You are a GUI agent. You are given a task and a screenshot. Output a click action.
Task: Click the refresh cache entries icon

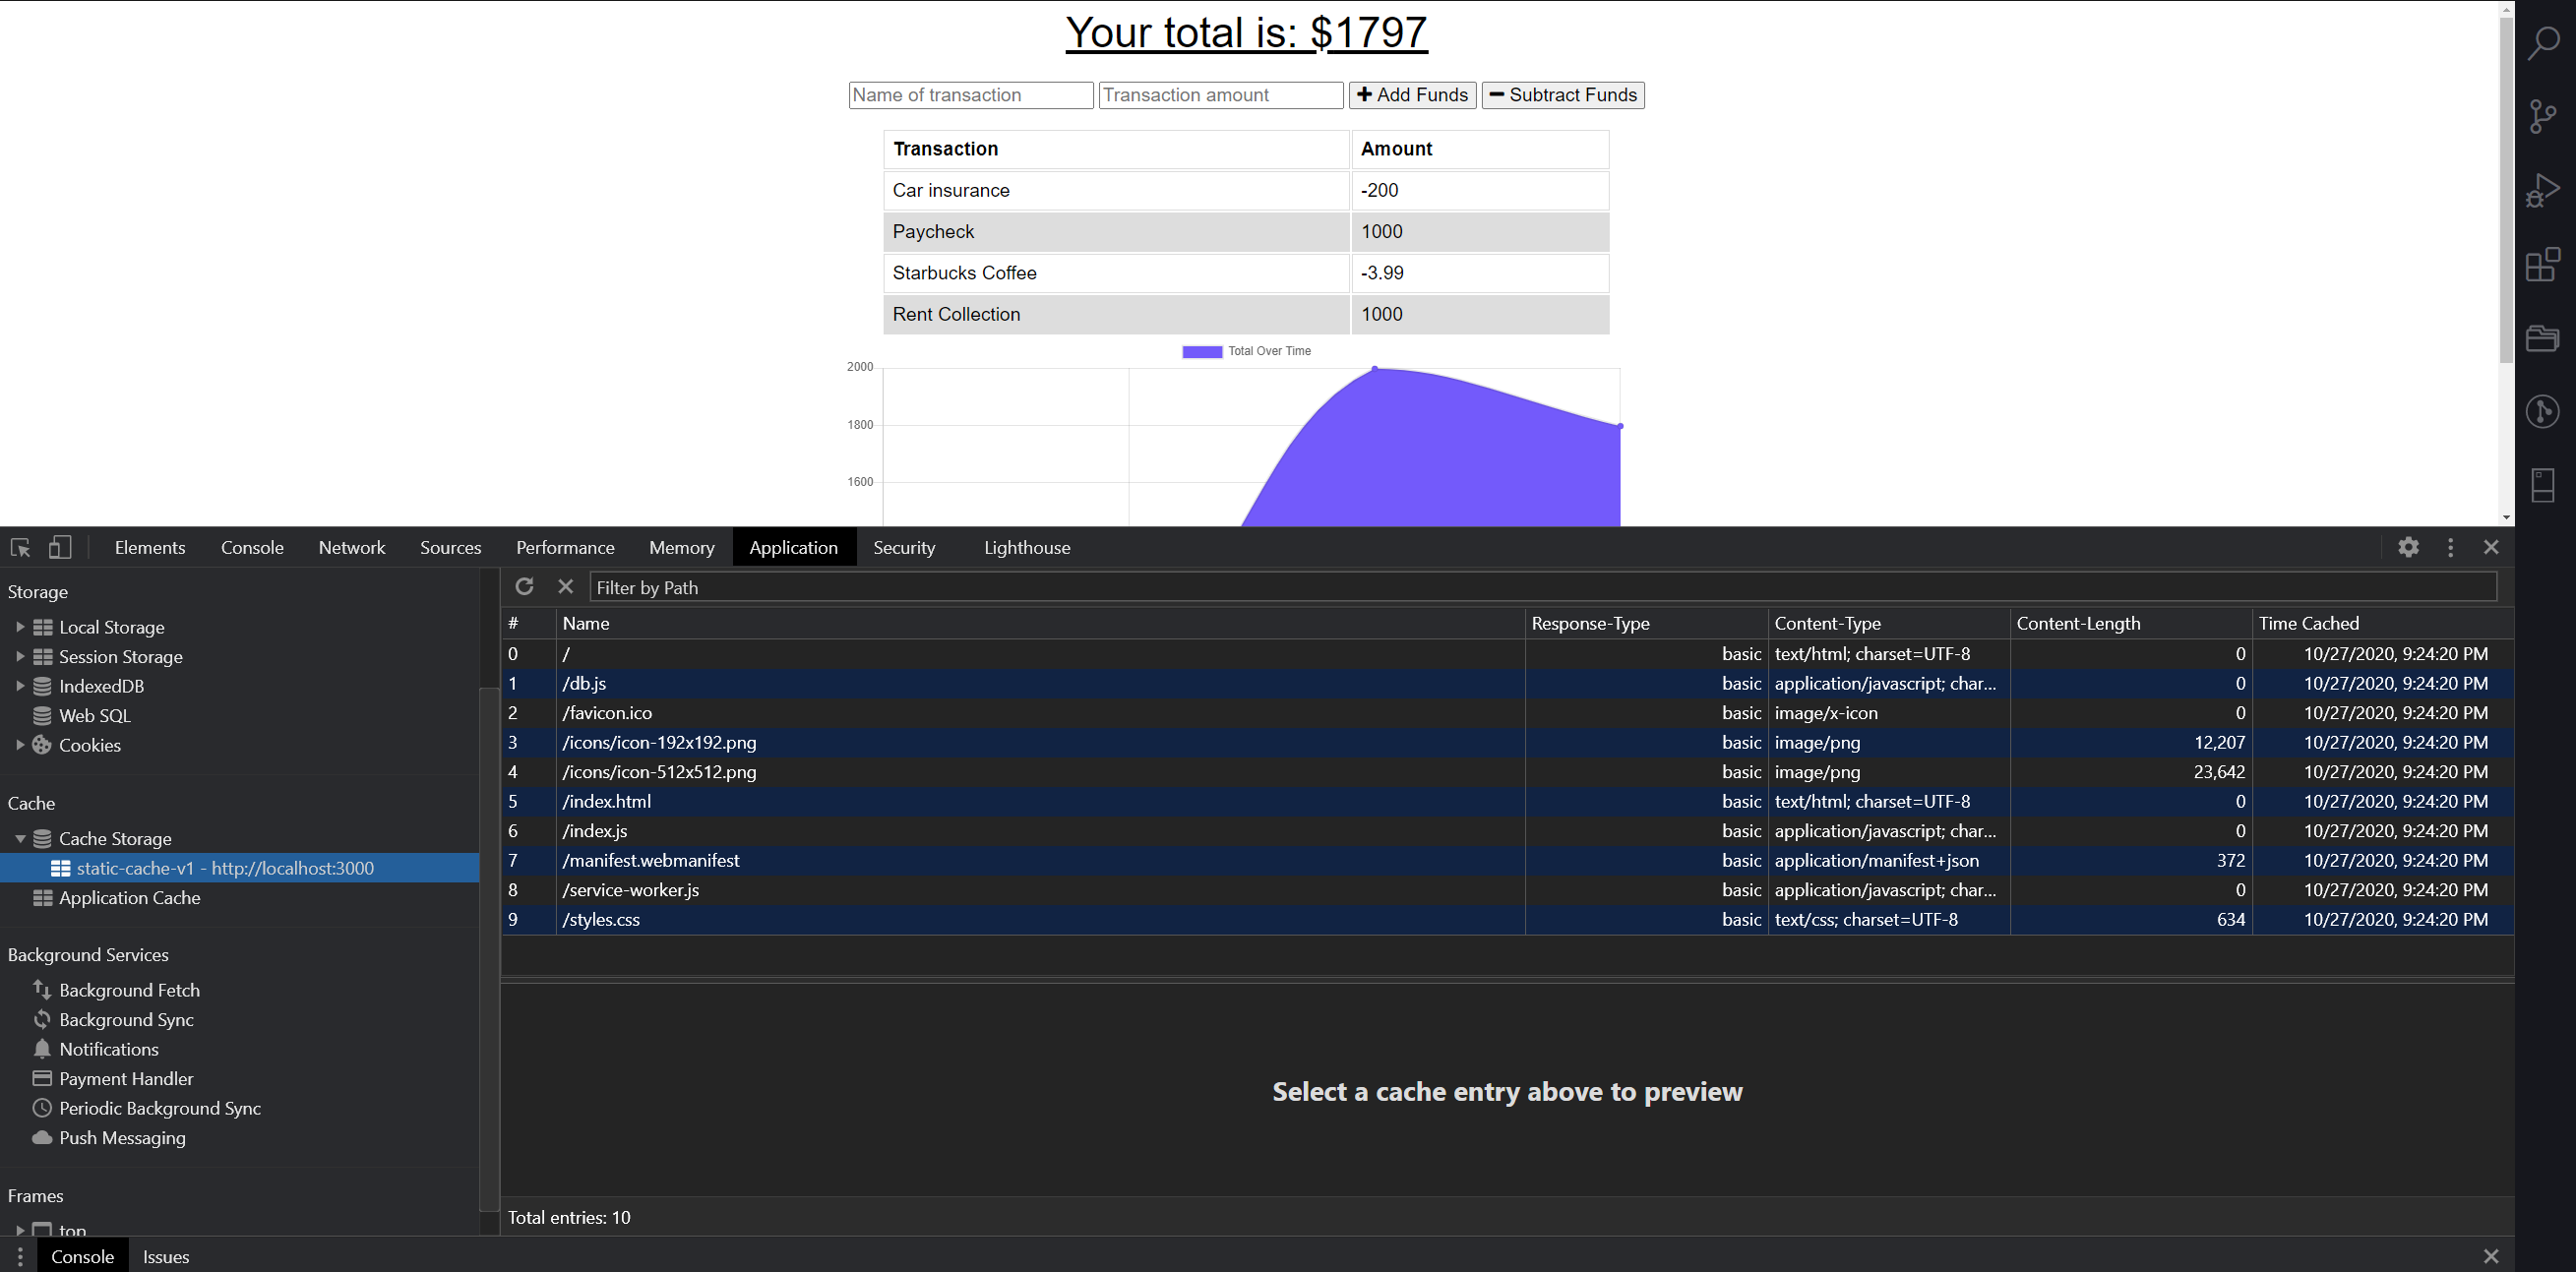pyautogui.click(x=524, y=587)
